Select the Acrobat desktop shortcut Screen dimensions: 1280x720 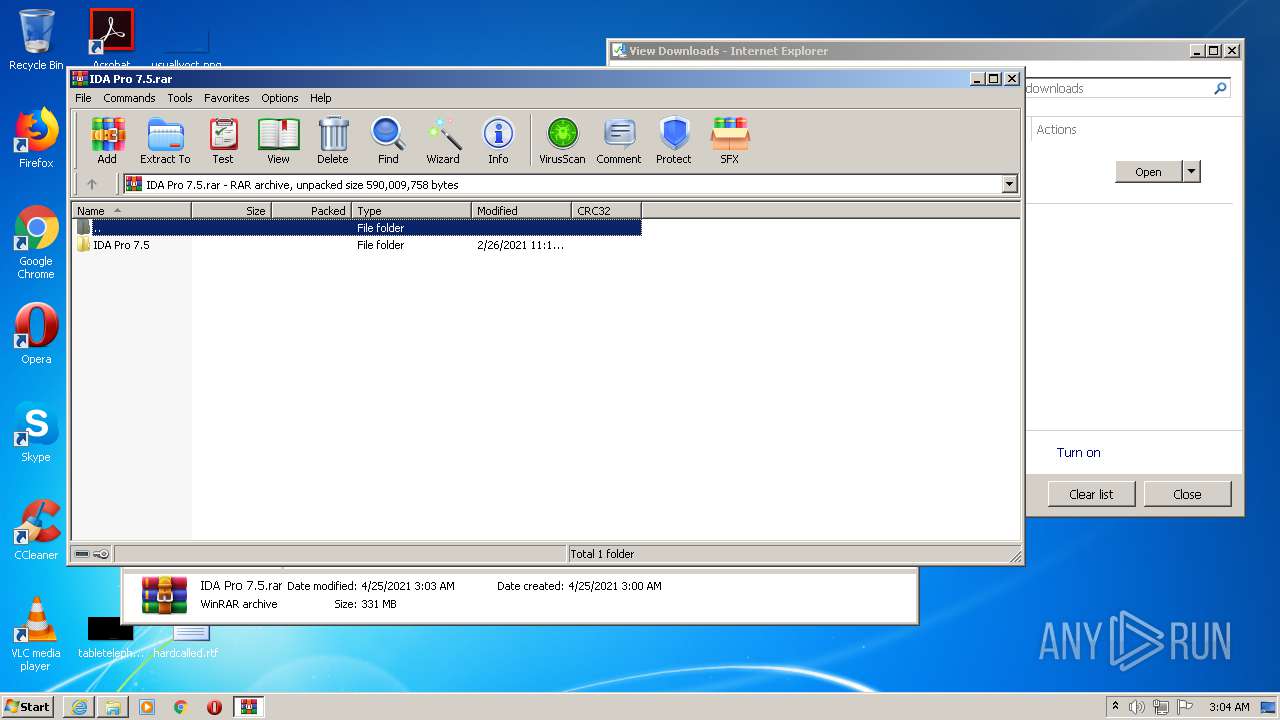coord(111,38)
